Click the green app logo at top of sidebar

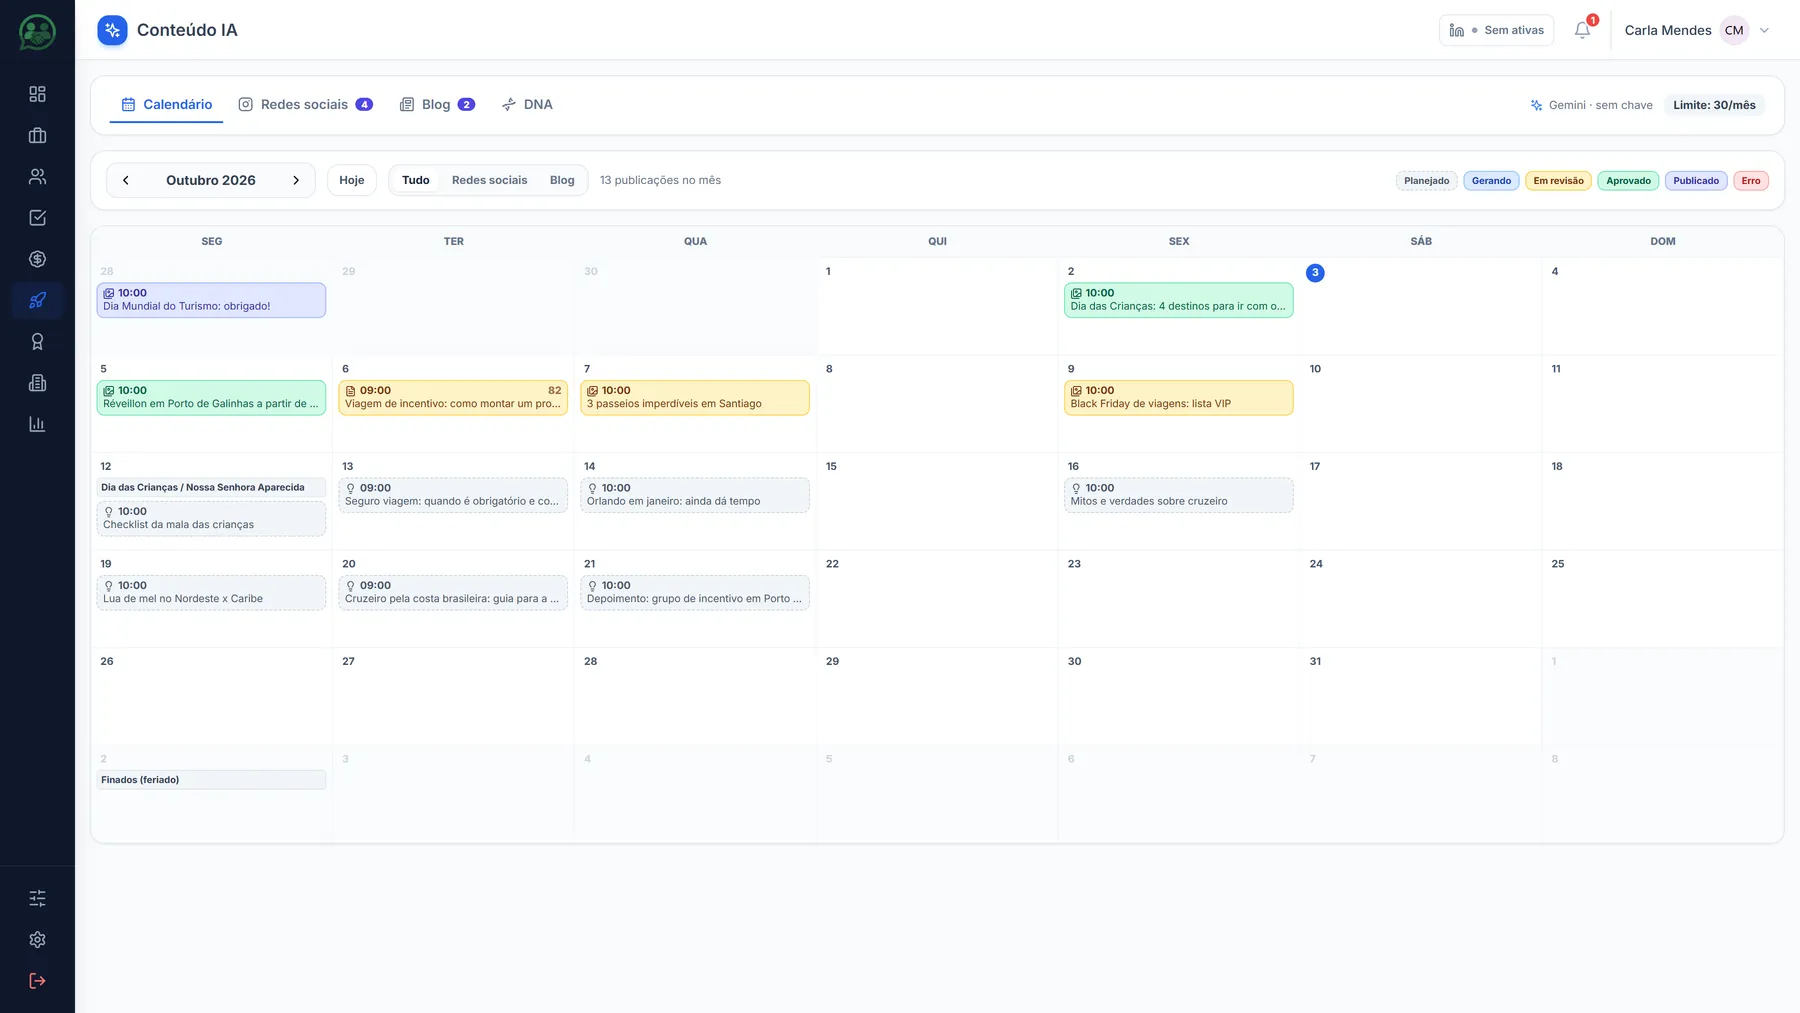(37, 32)
